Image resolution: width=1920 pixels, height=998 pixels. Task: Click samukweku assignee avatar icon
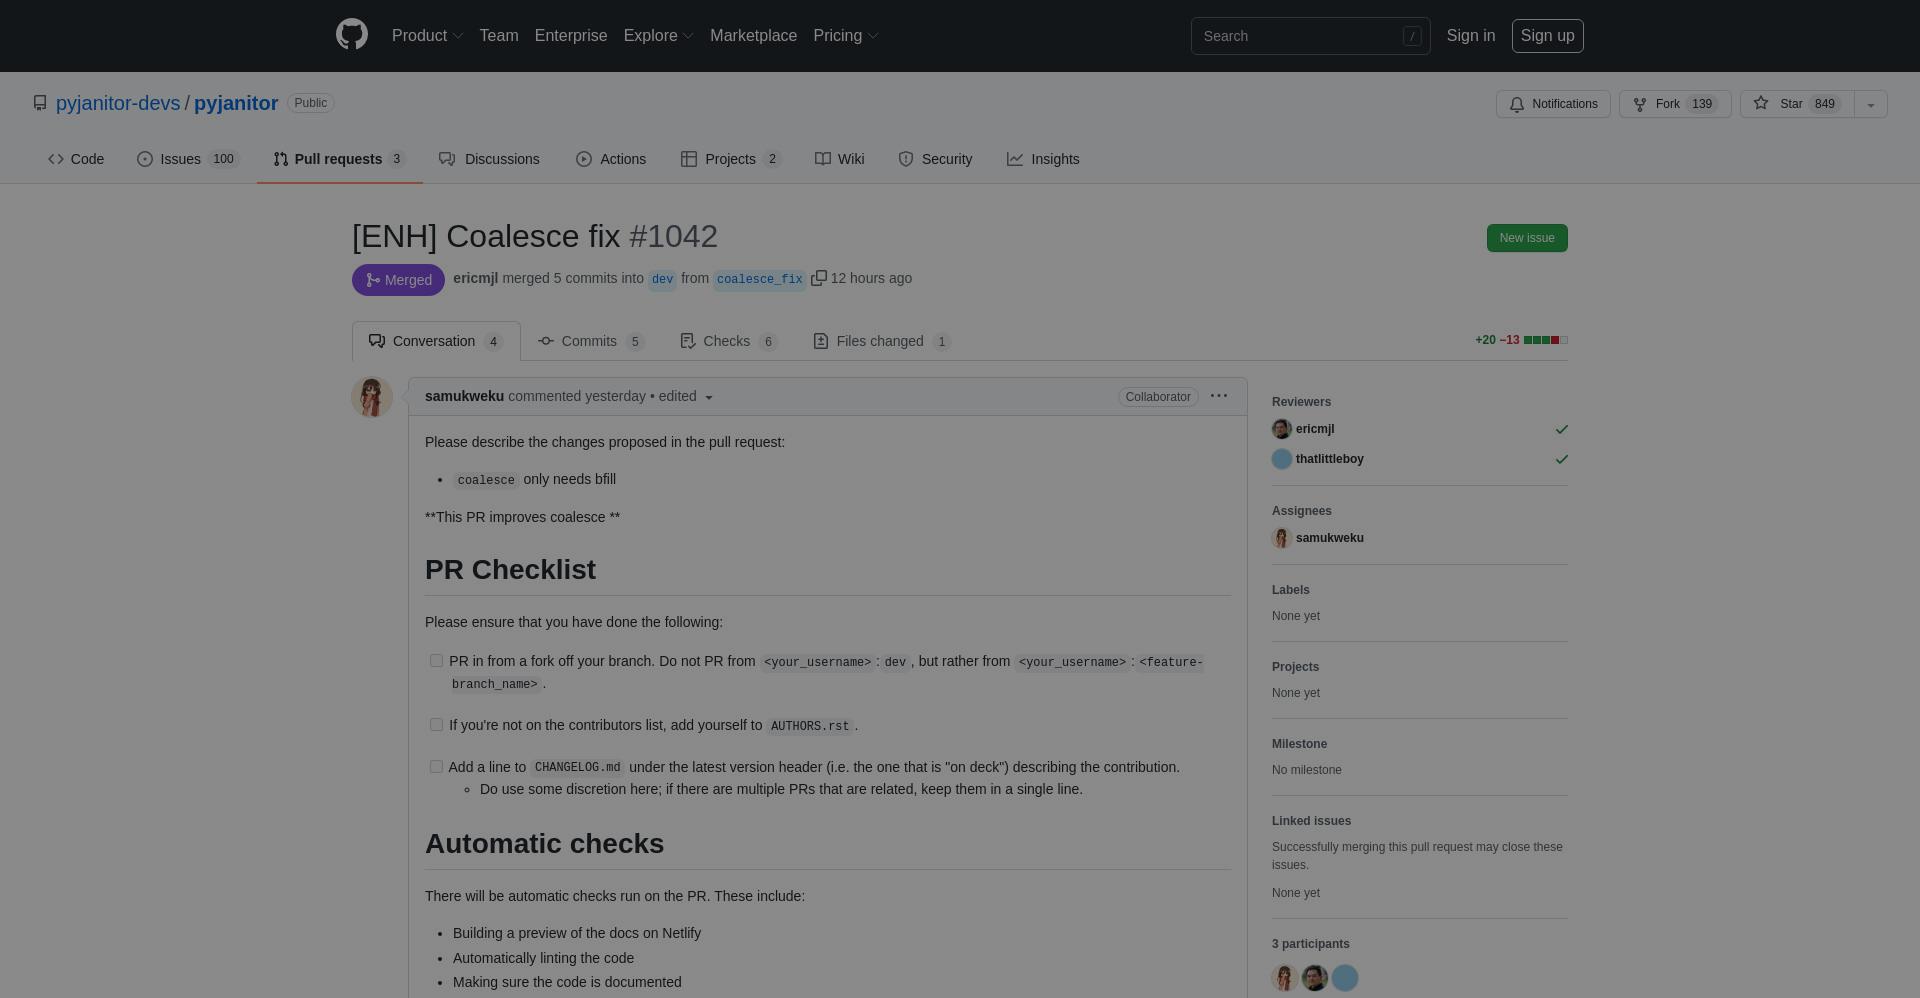(1282, 538)
